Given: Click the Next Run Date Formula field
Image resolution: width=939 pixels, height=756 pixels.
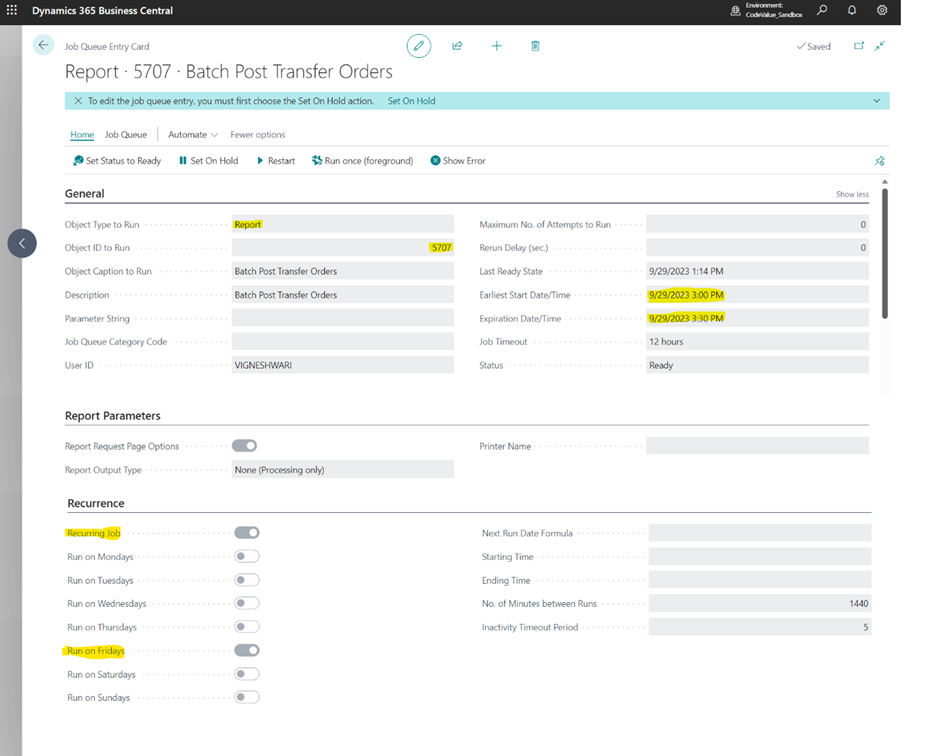Looking at the screenshot, I should [759, 533].
